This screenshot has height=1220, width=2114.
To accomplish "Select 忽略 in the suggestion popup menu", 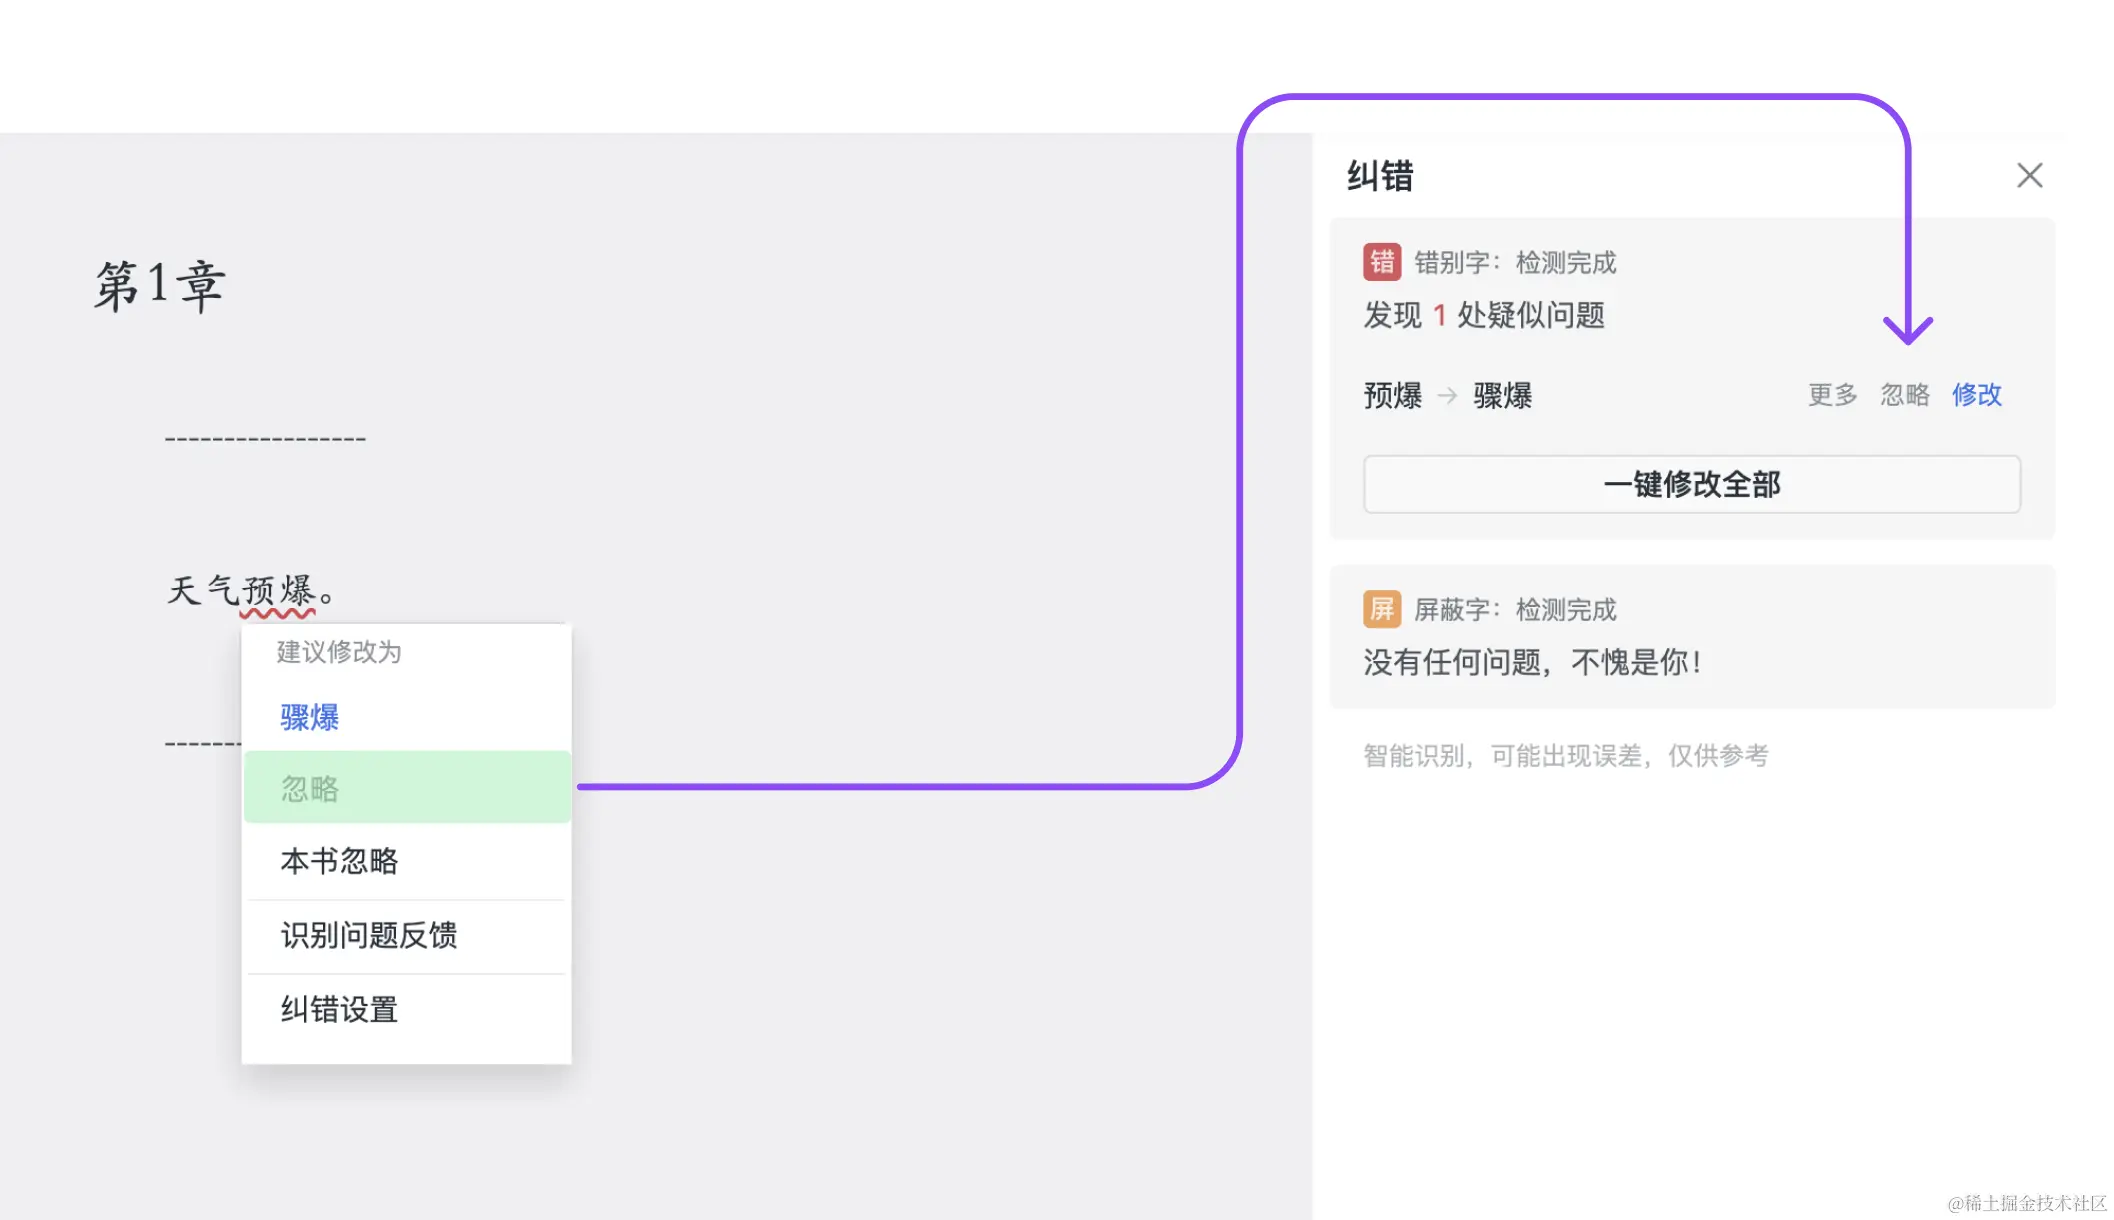I will coord(407,788).
